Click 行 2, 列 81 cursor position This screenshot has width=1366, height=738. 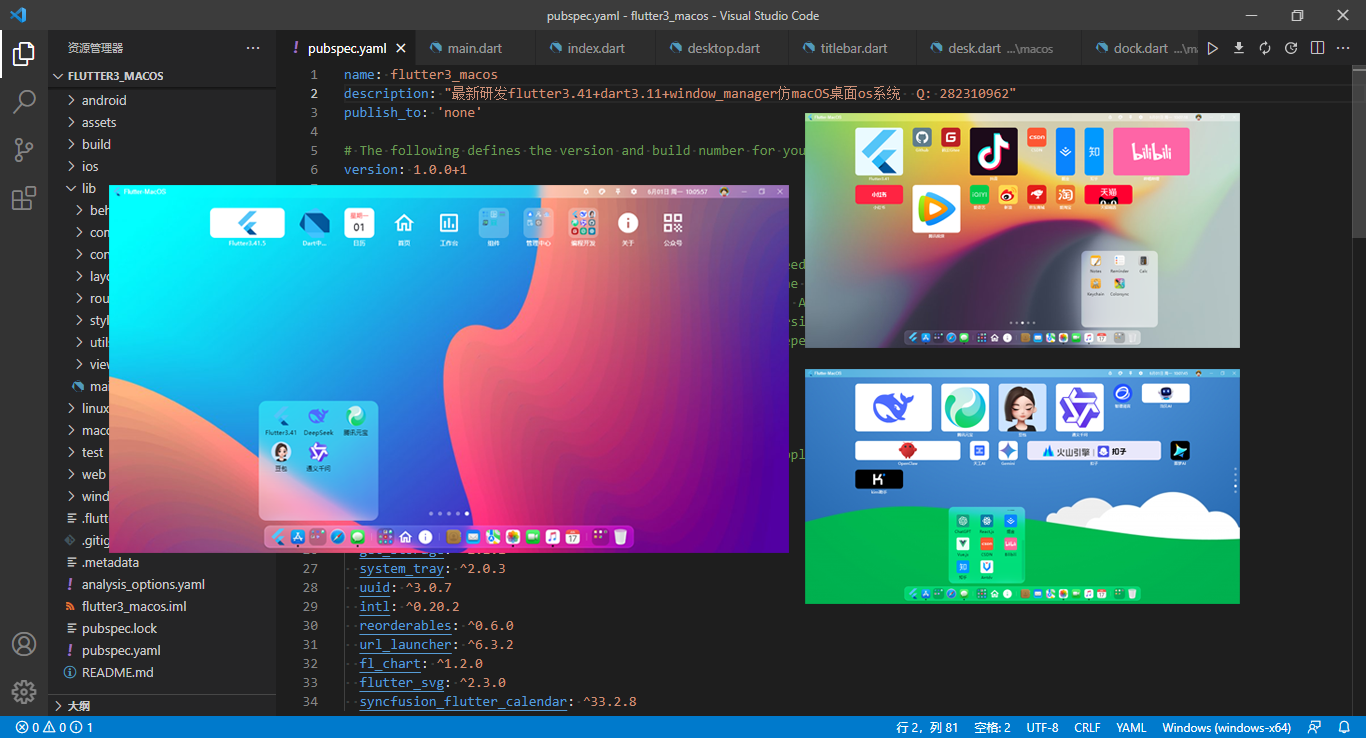927,727
